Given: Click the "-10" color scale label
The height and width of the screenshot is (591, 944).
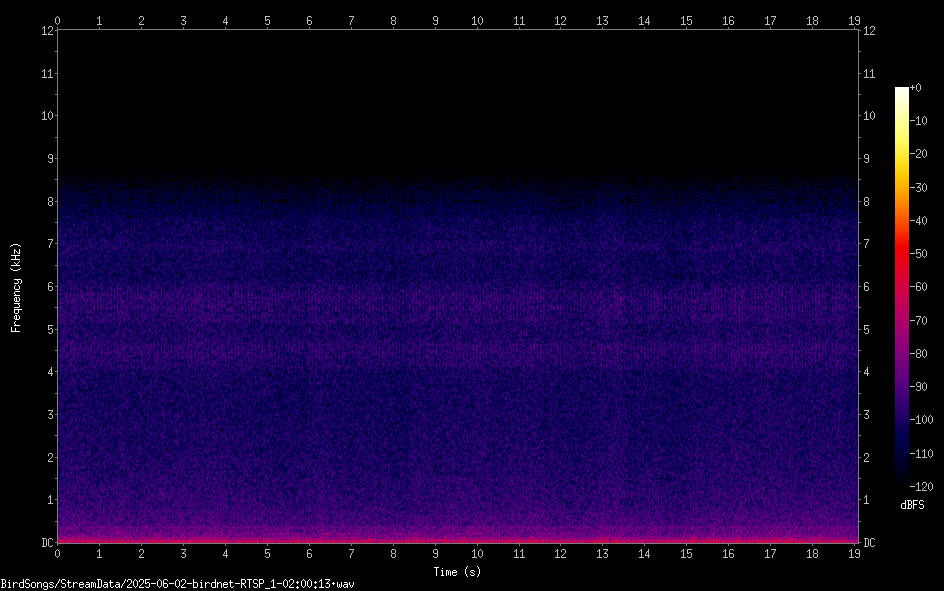Looking at the screenshot, I should (919, 121).
